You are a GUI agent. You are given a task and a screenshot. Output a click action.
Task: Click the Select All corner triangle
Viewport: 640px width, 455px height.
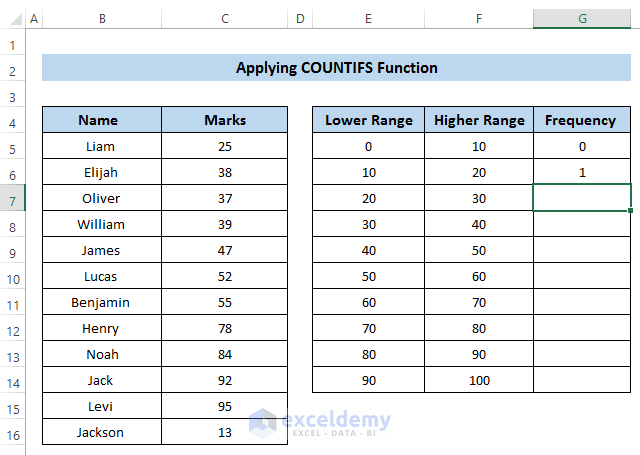tap(16, 19)
